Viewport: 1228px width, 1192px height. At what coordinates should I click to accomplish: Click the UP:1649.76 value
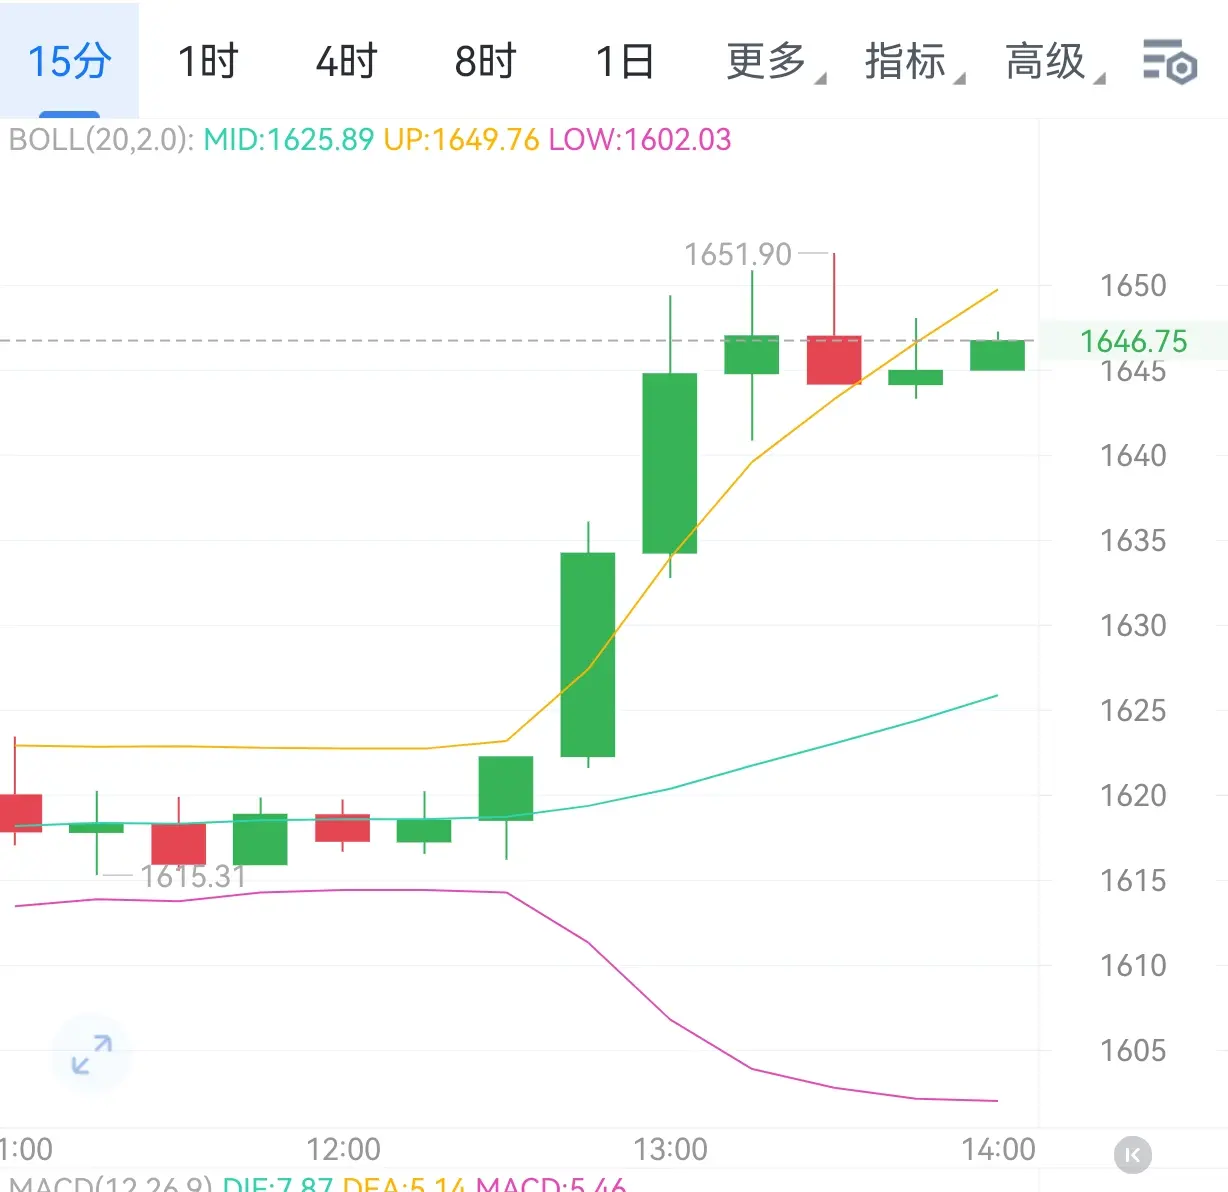coord(461,140)
